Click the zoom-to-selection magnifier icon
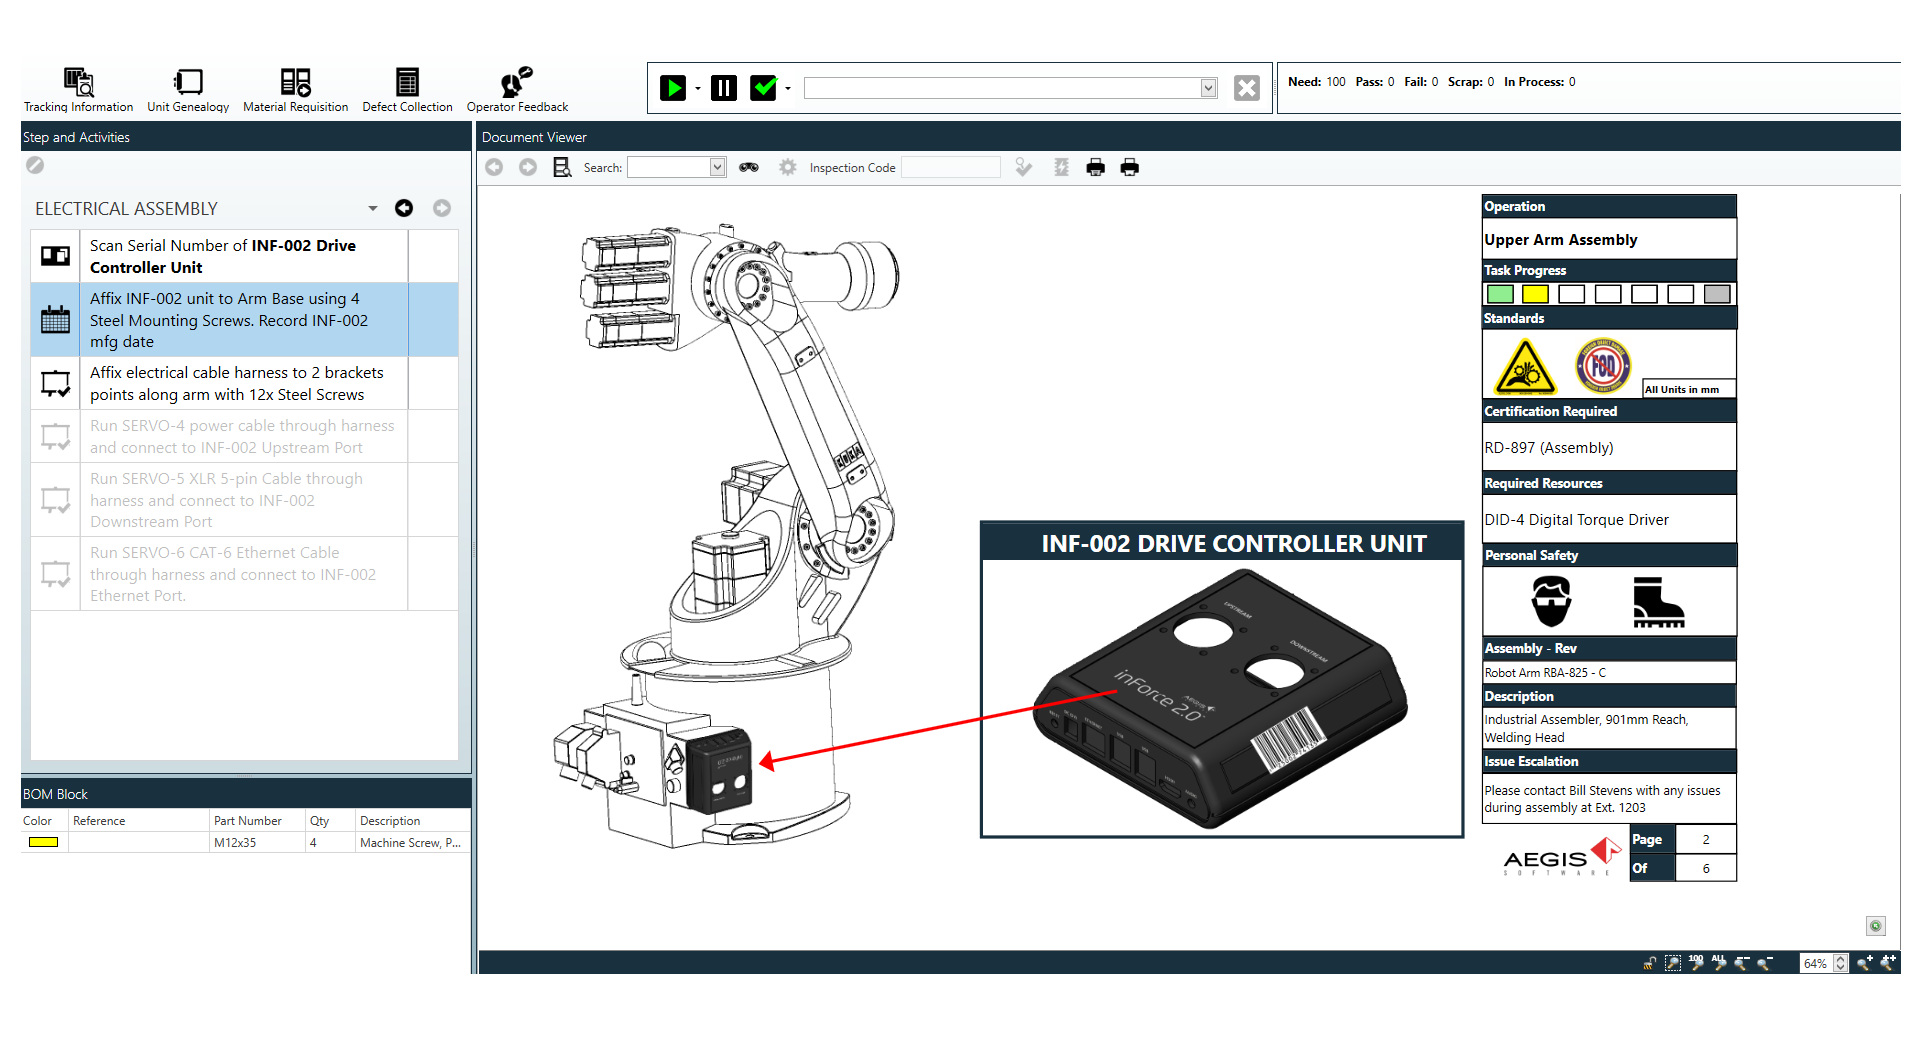The height and width of the screenshot is (1040, 1920). [1673, 963]
